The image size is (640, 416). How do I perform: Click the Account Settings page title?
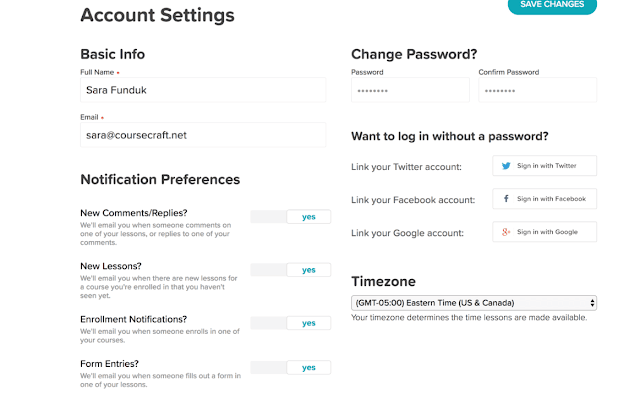157,15
